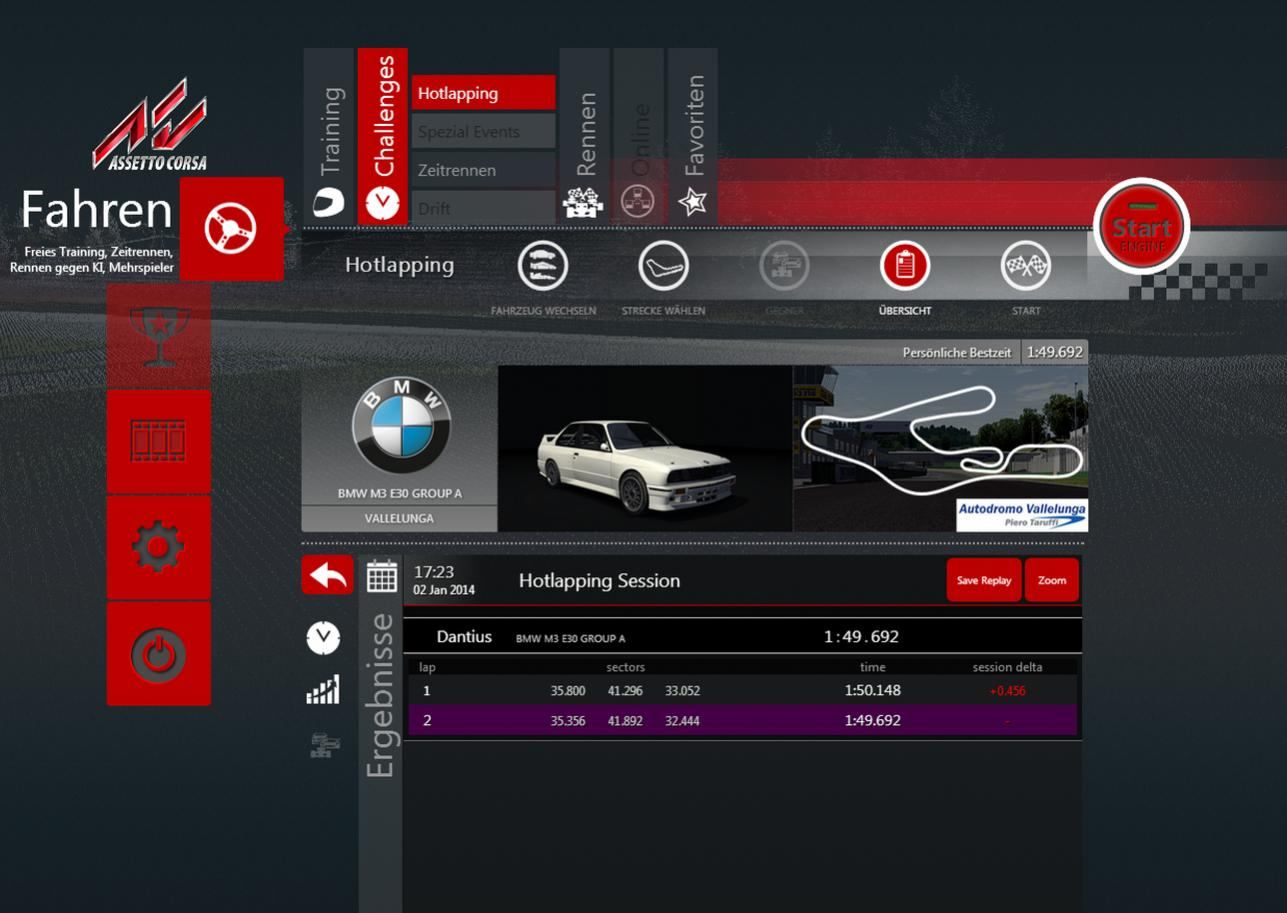
Task: Click the Hotlapping Session title
Action: 599,580
